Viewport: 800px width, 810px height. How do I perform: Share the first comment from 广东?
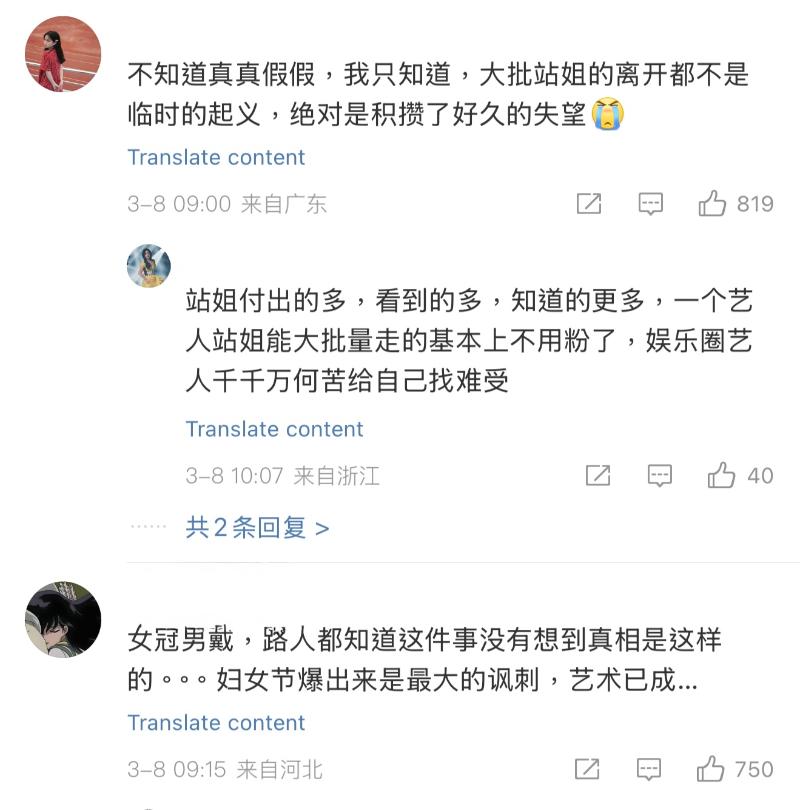pyautogui.click(x=589, y=204)
